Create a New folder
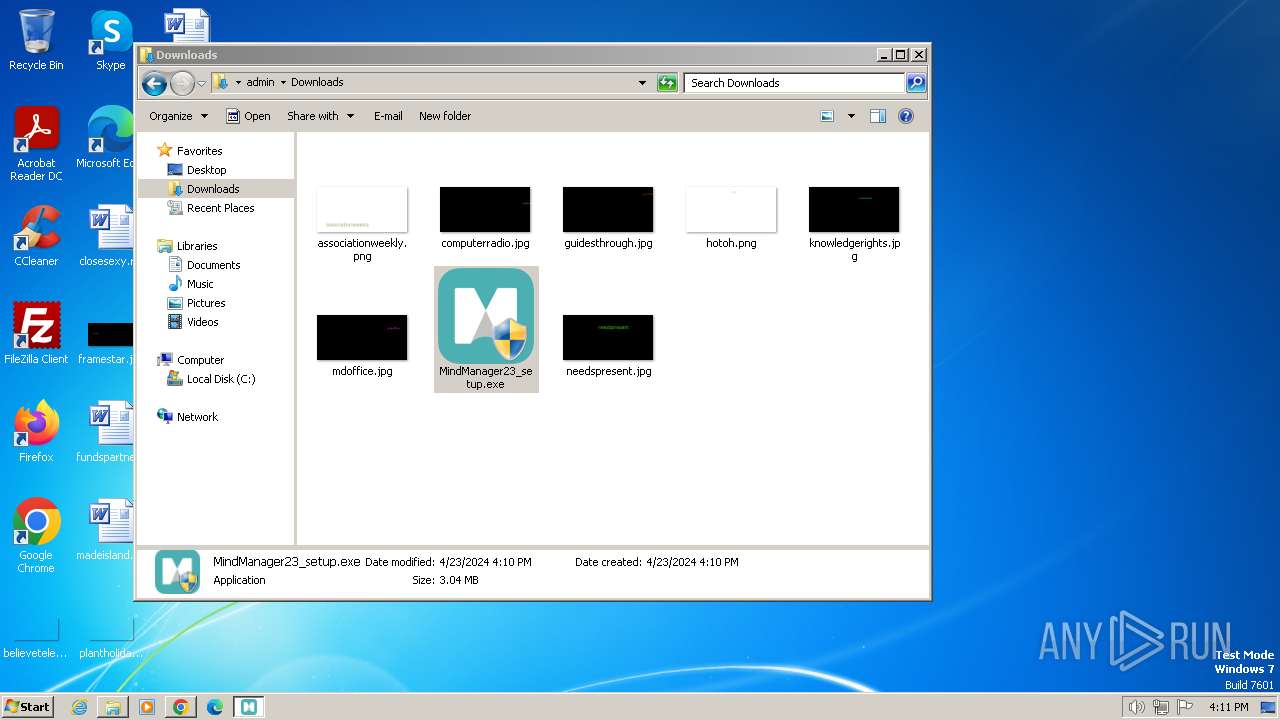 pyautogui.click(x=445, y=116)
